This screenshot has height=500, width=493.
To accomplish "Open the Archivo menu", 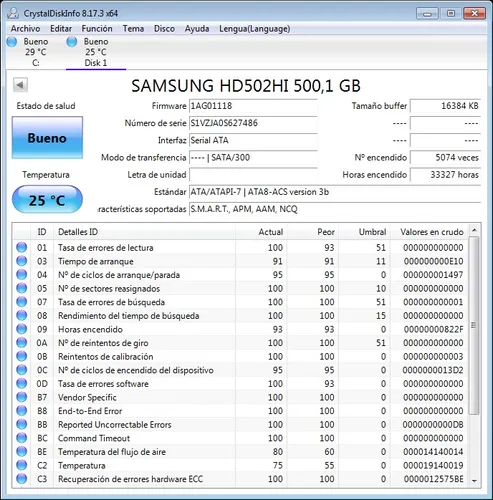I will pos(25,29).
